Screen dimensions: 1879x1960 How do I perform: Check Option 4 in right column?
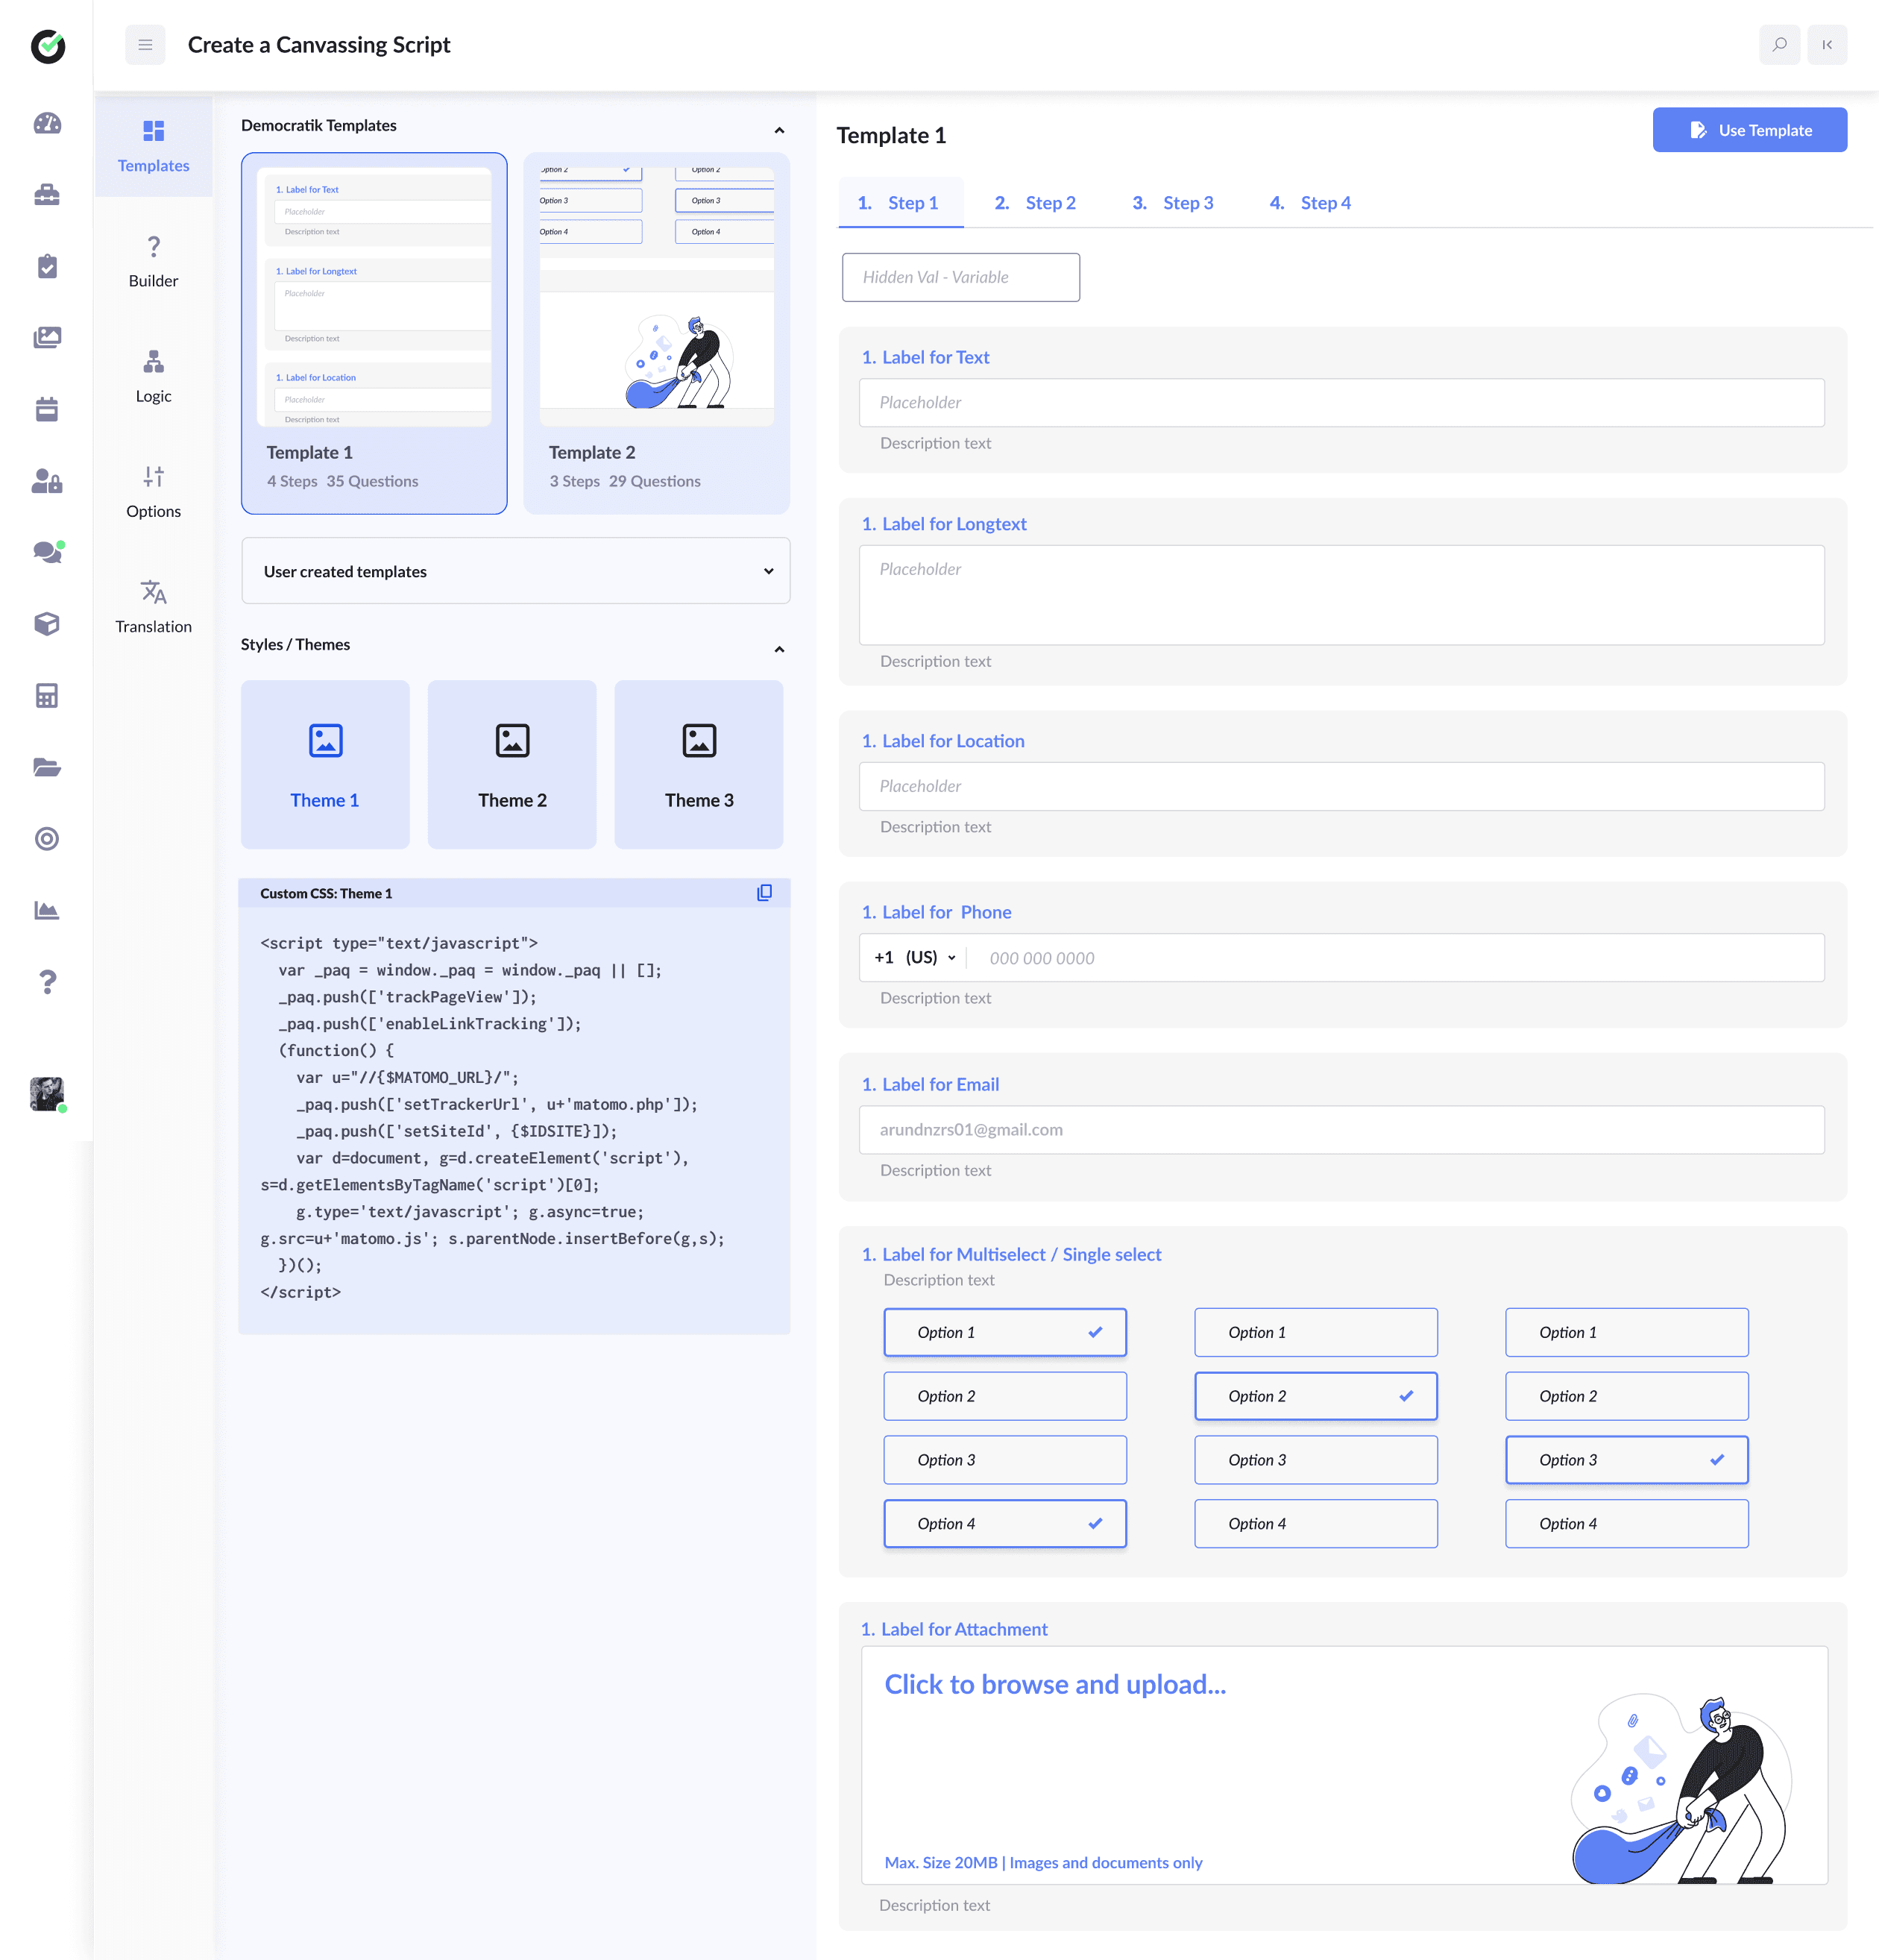point(1627,1524)
